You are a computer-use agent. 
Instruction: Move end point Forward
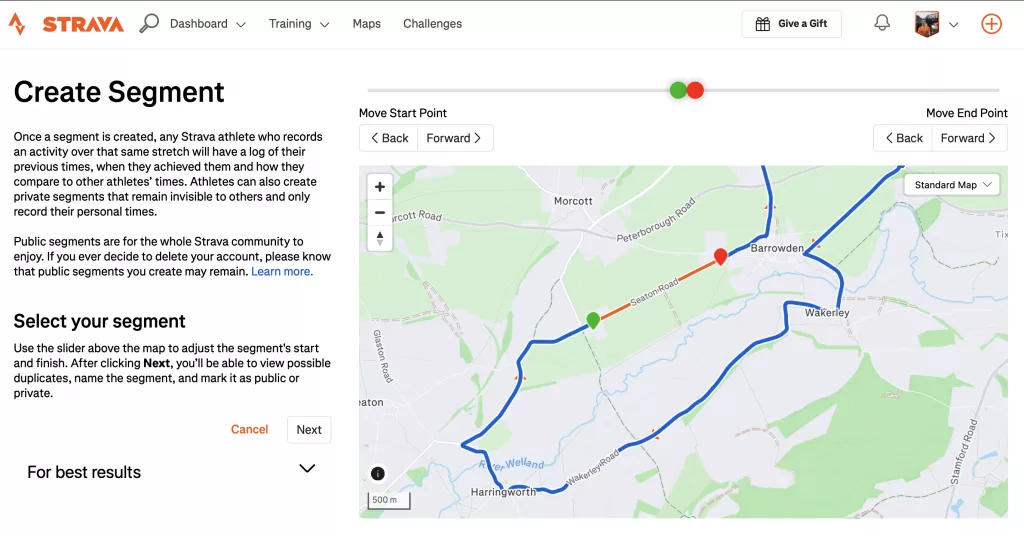point(969,138)
